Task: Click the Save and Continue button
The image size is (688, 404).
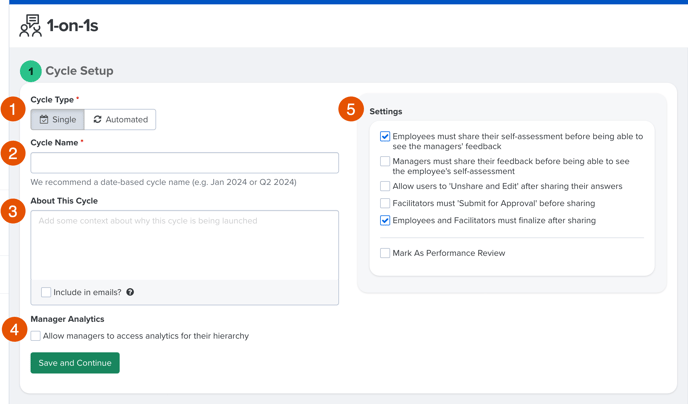Action: [x=75, y=363]
